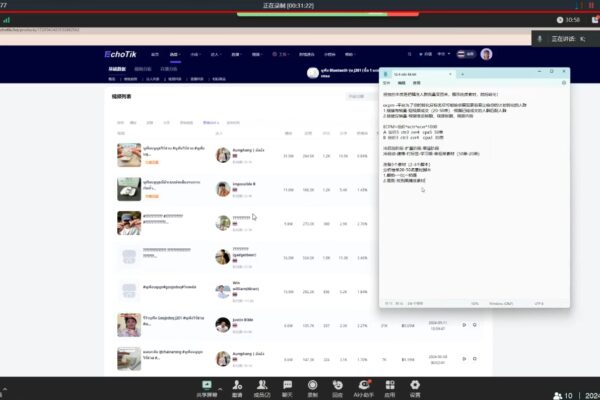Click the recording timer 00:31:22 text

point(288,5)
